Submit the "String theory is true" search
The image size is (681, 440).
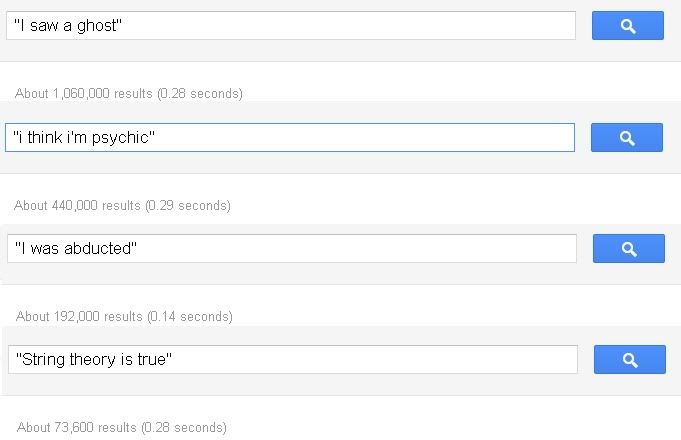pos(630,360)
